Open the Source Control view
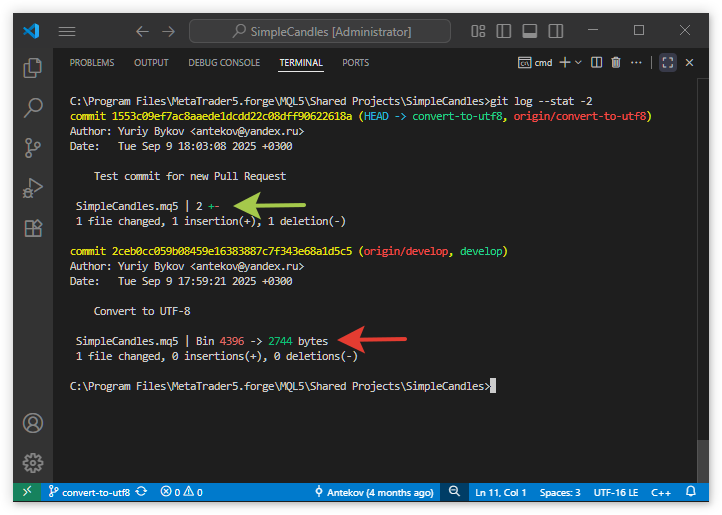 (x=33, y=148)
